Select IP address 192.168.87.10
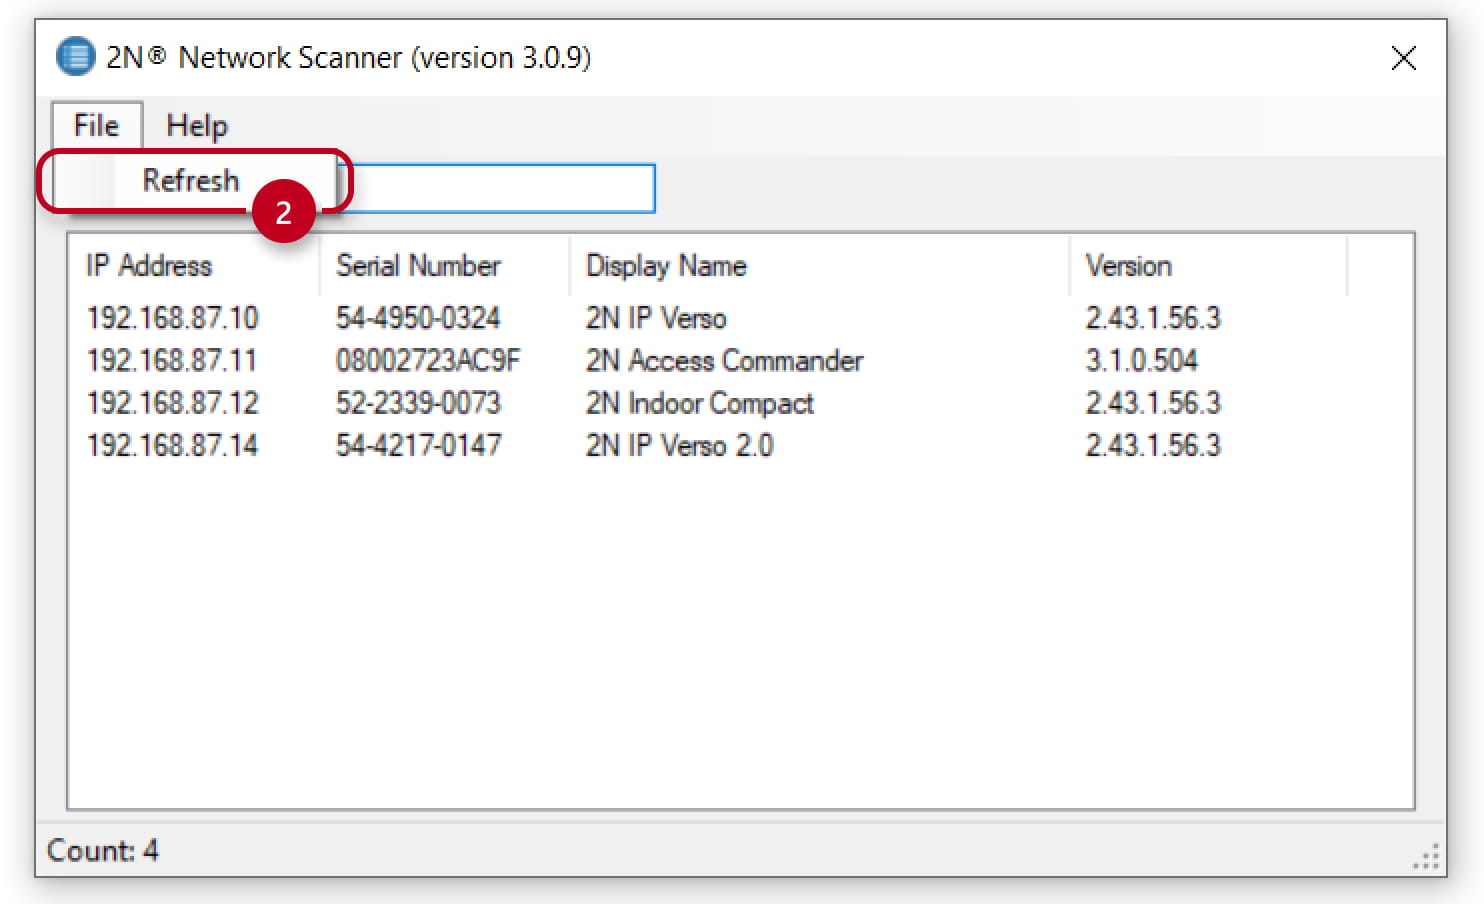The height and width of the screenshot is (904, 1484). point(172,318)
